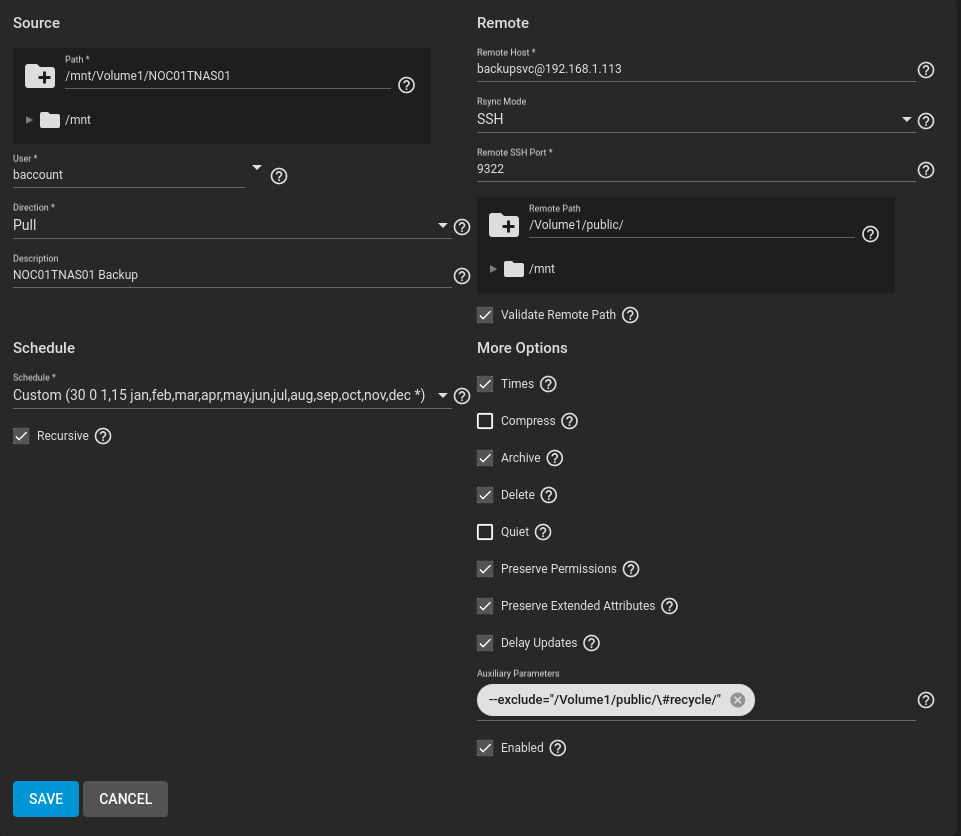This screenshot has height=836, width=961.
Task: Click the add path icon in Source section
Action: coord(40,76)
